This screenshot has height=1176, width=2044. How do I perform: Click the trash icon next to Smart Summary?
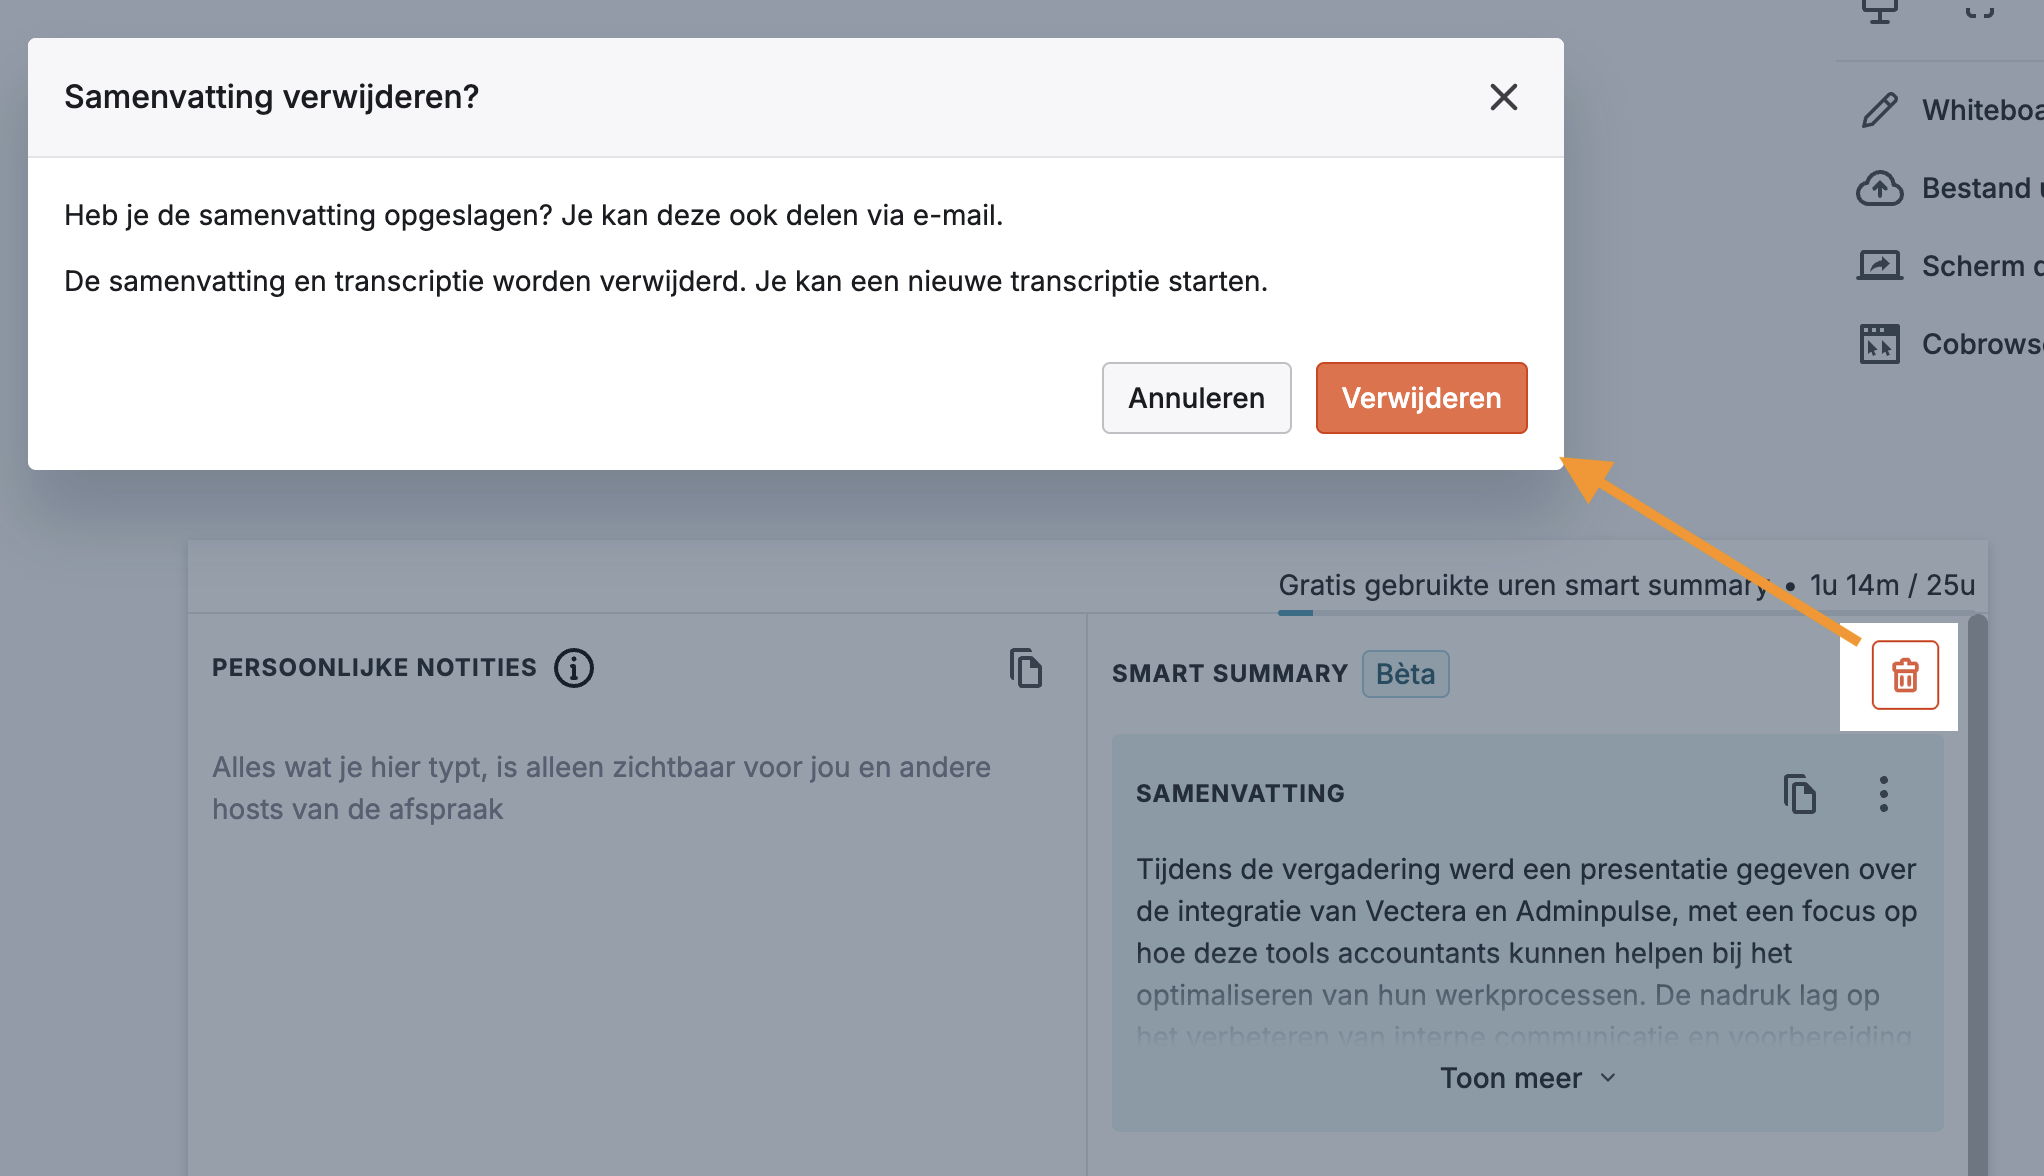click(1905, 675)
